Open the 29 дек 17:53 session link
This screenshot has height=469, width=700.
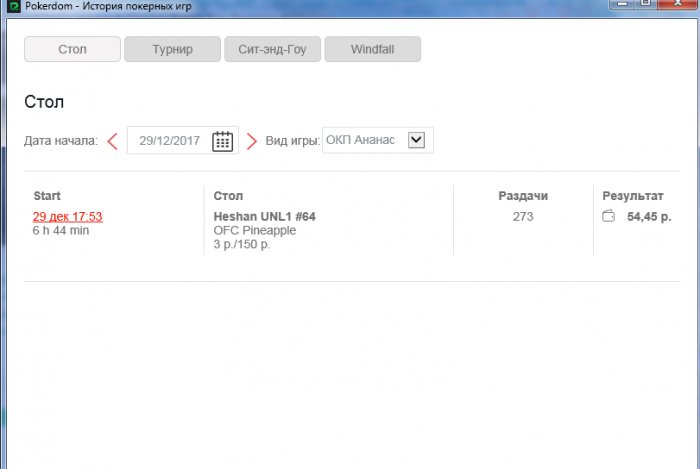tap(67, 216)
